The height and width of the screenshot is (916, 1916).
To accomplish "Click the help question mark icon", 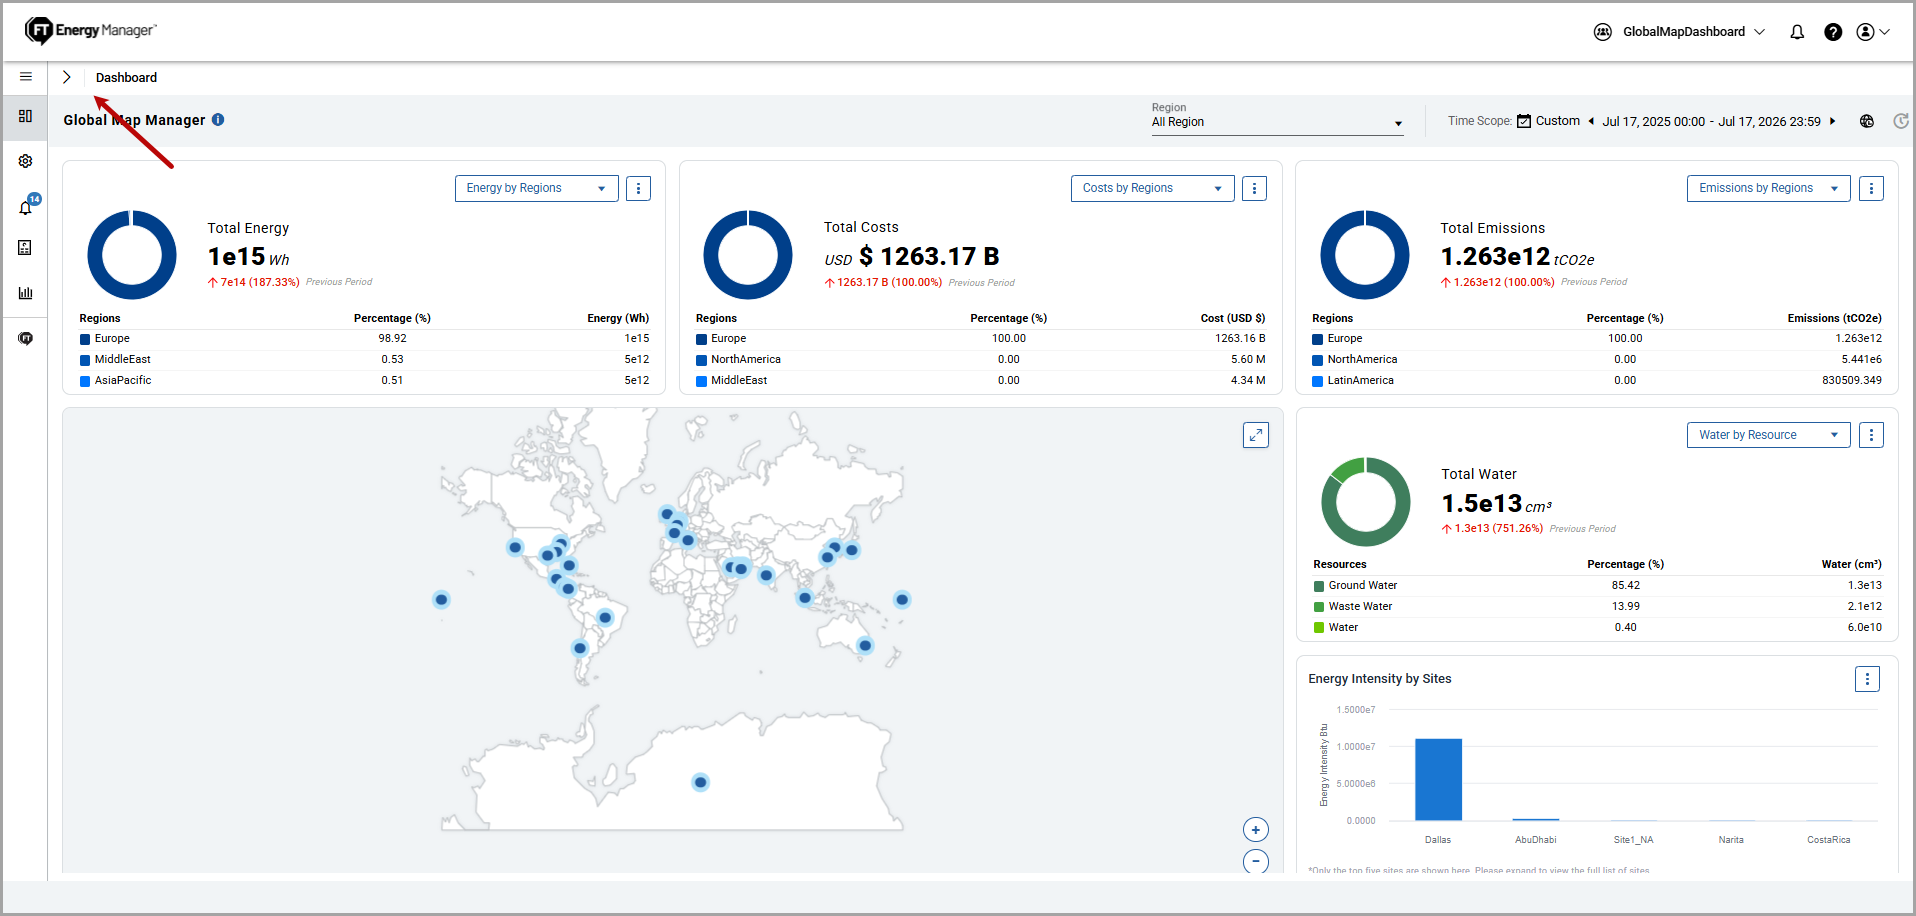I will click(1833, 32).
